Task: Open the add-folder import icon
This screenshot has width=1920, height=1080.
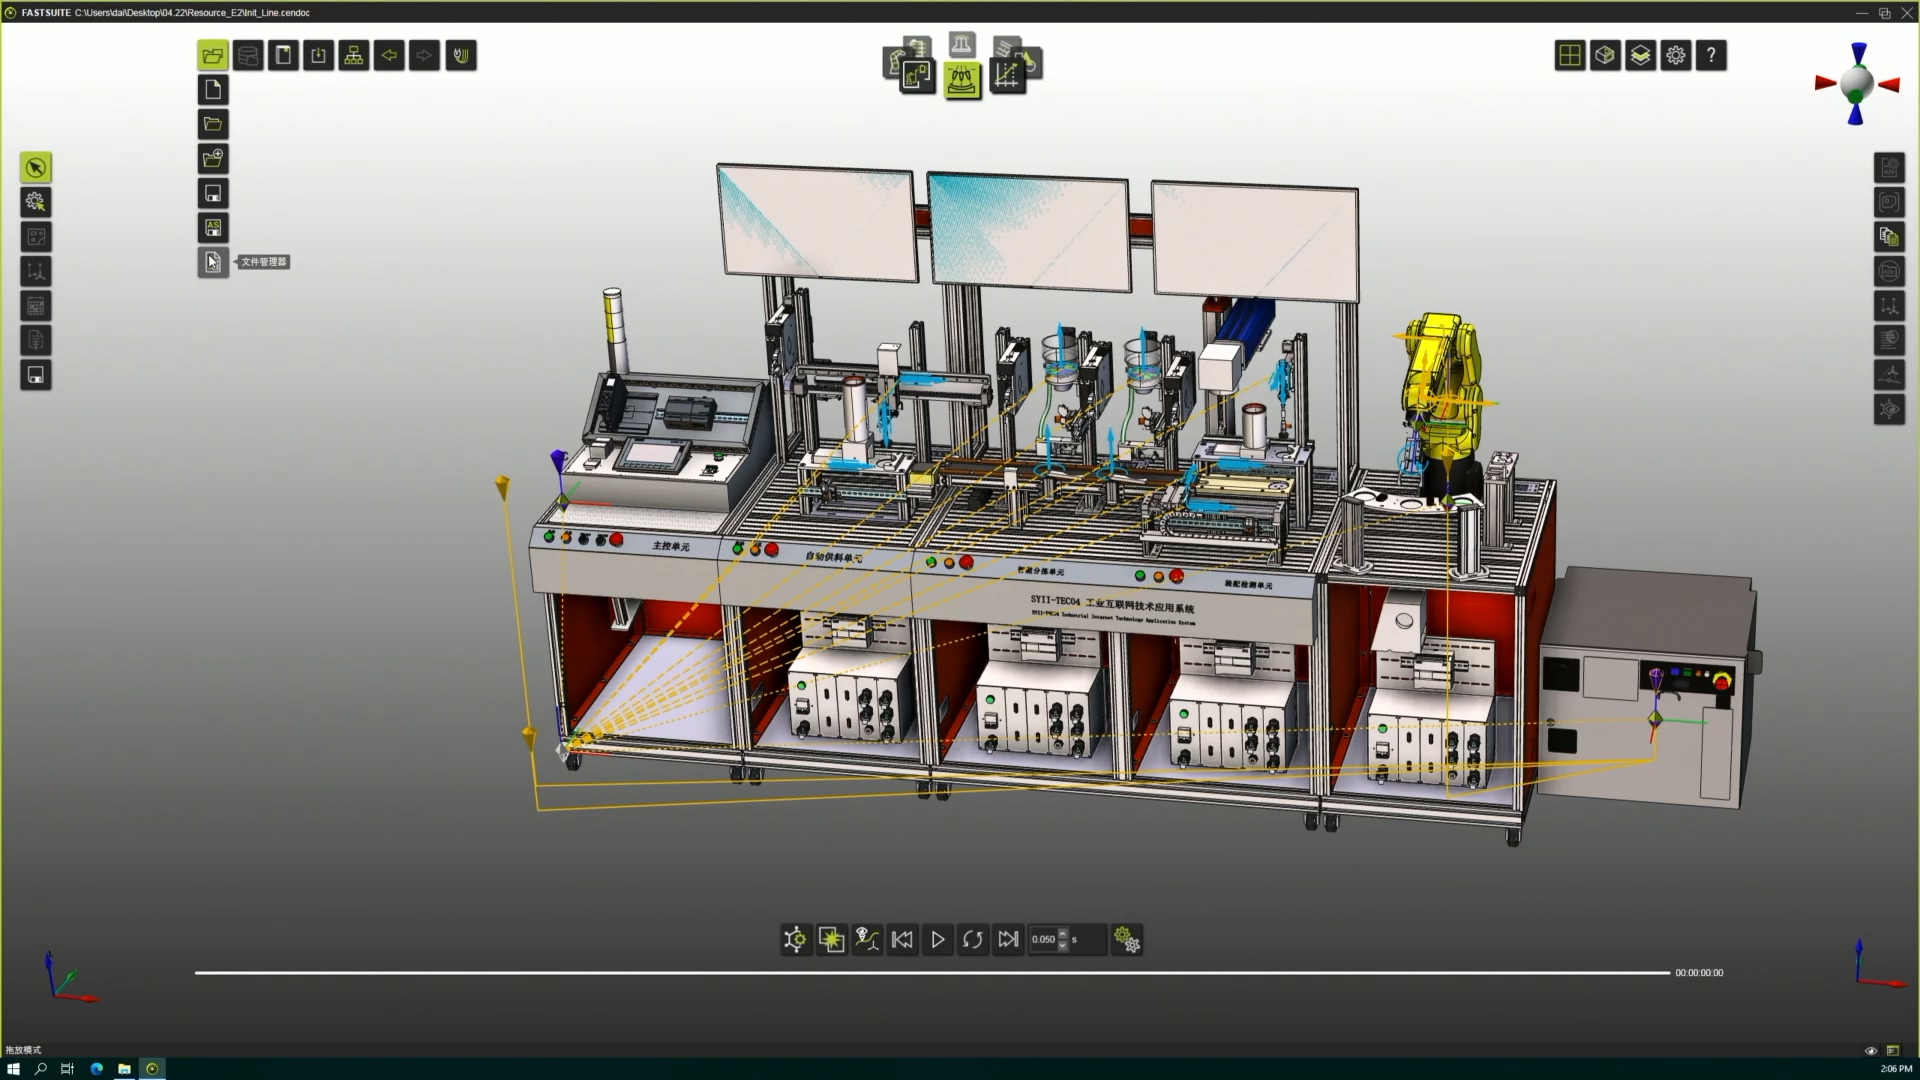Action: click(x=213, y=159)
